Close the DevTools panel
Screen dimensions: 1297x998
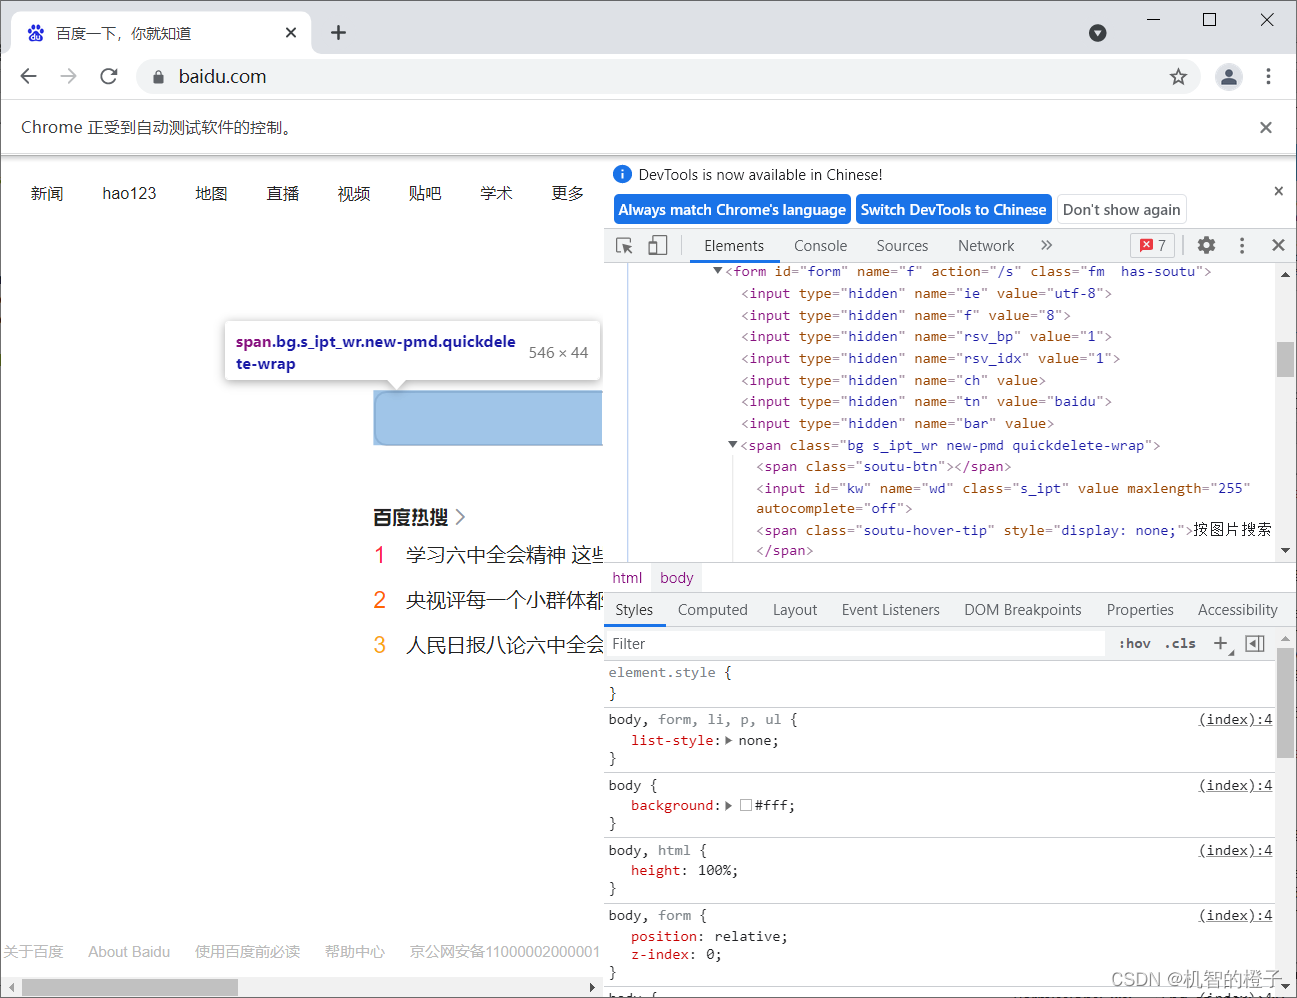(1278, 245)
